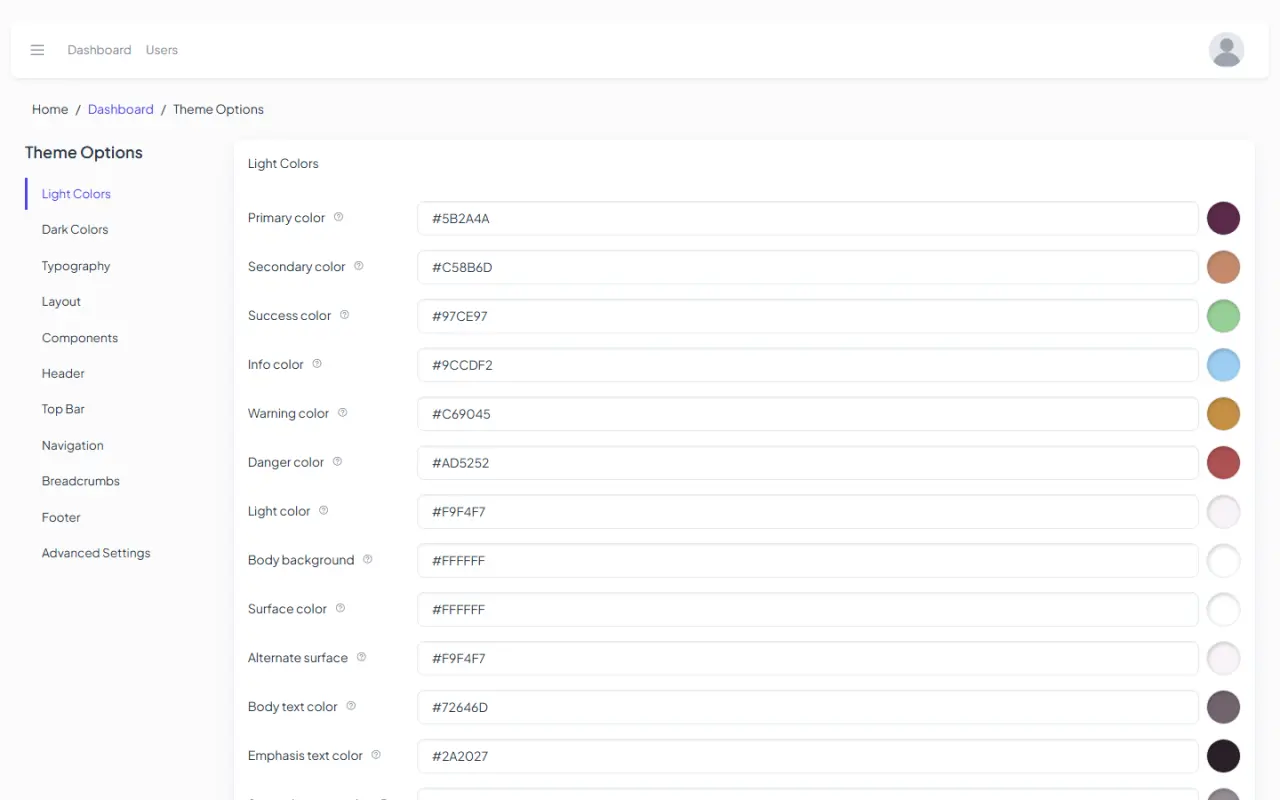Show help for Info color

click(317, 364)
